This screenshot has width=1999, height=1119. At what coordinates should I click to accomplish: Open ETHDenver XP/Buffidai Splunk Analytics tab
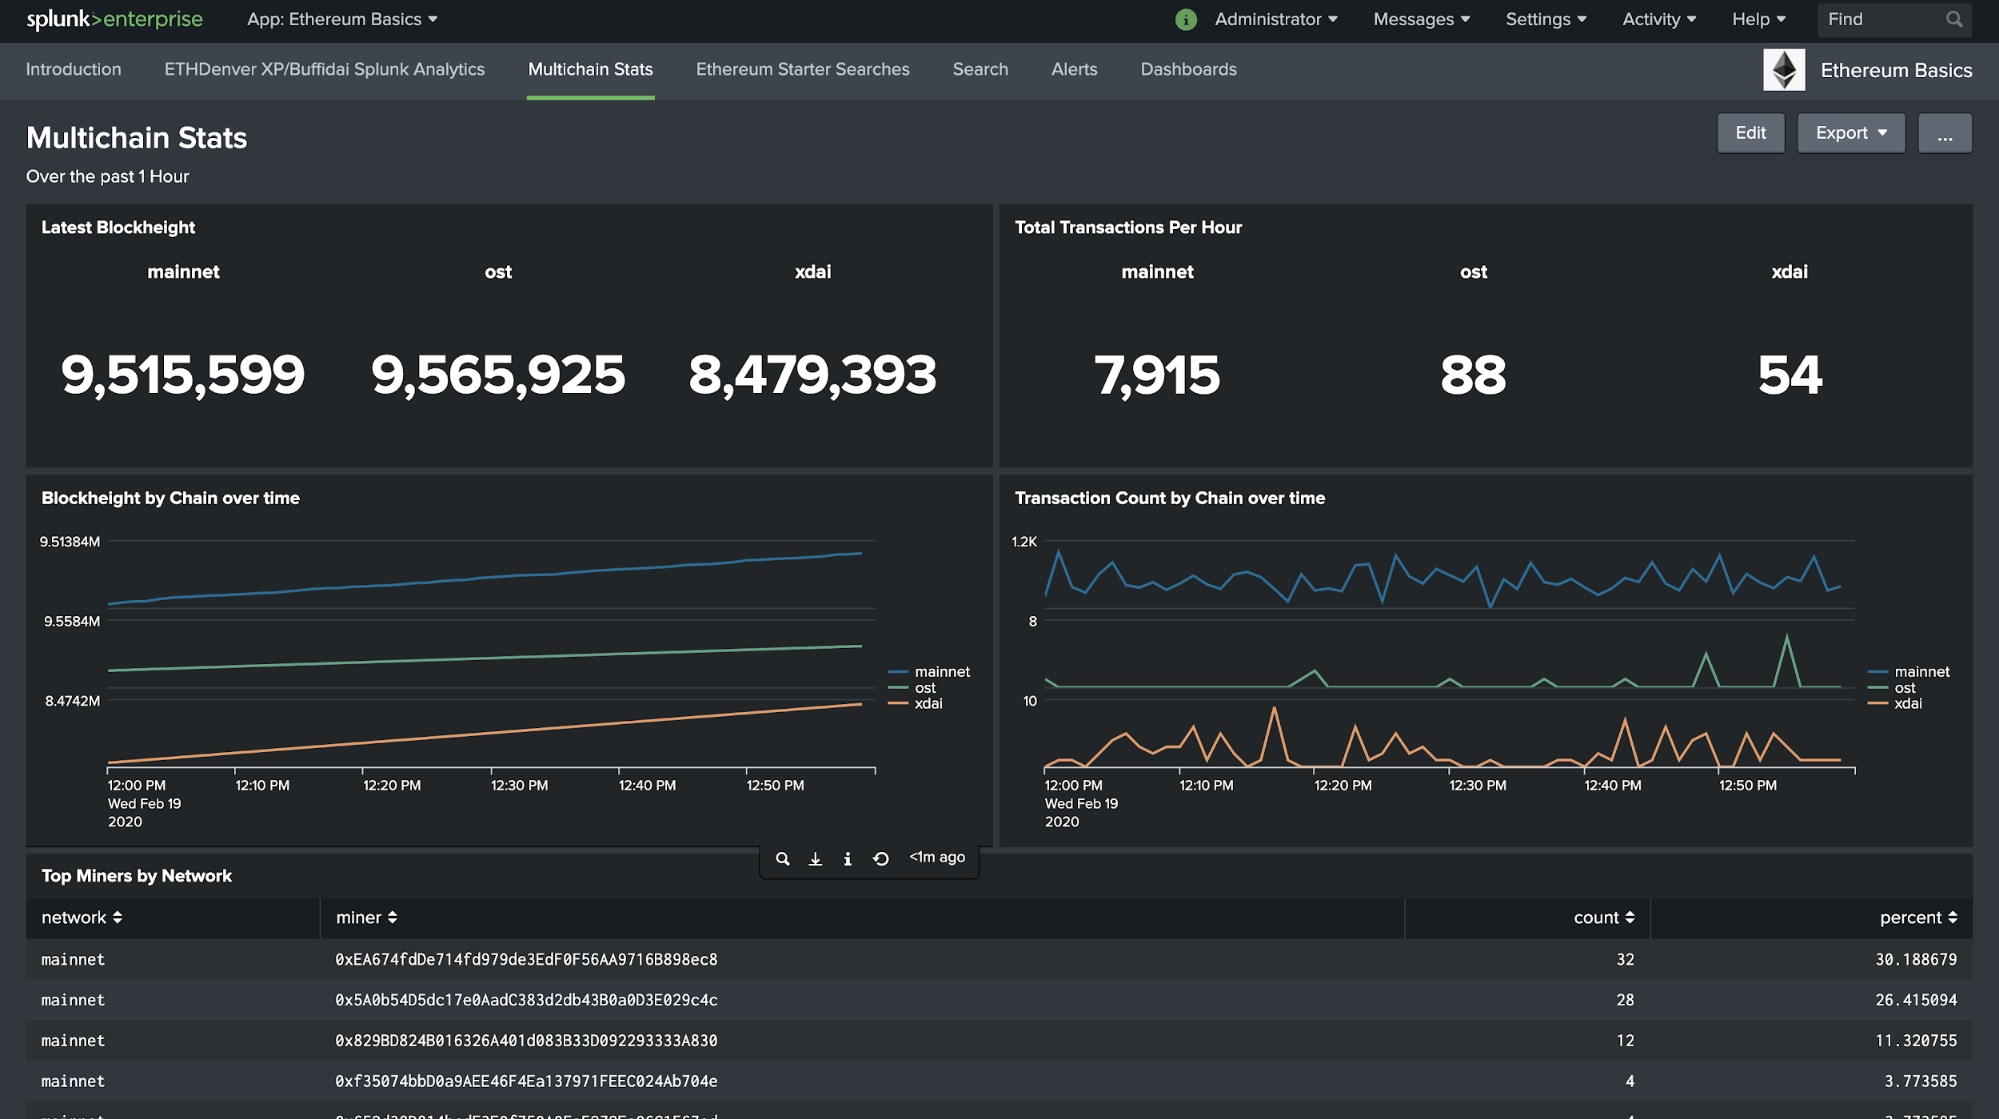click(324, 69)
